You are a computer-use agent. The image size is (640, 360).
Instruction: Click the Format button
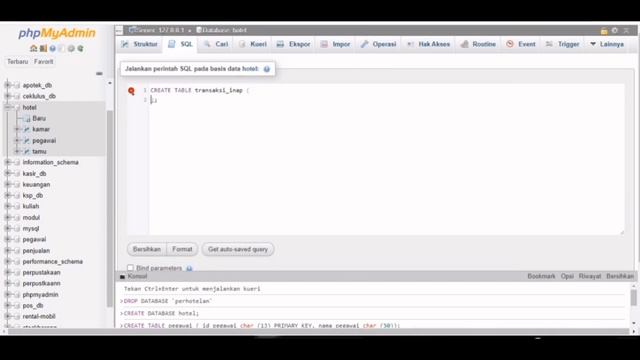(182, 249)
